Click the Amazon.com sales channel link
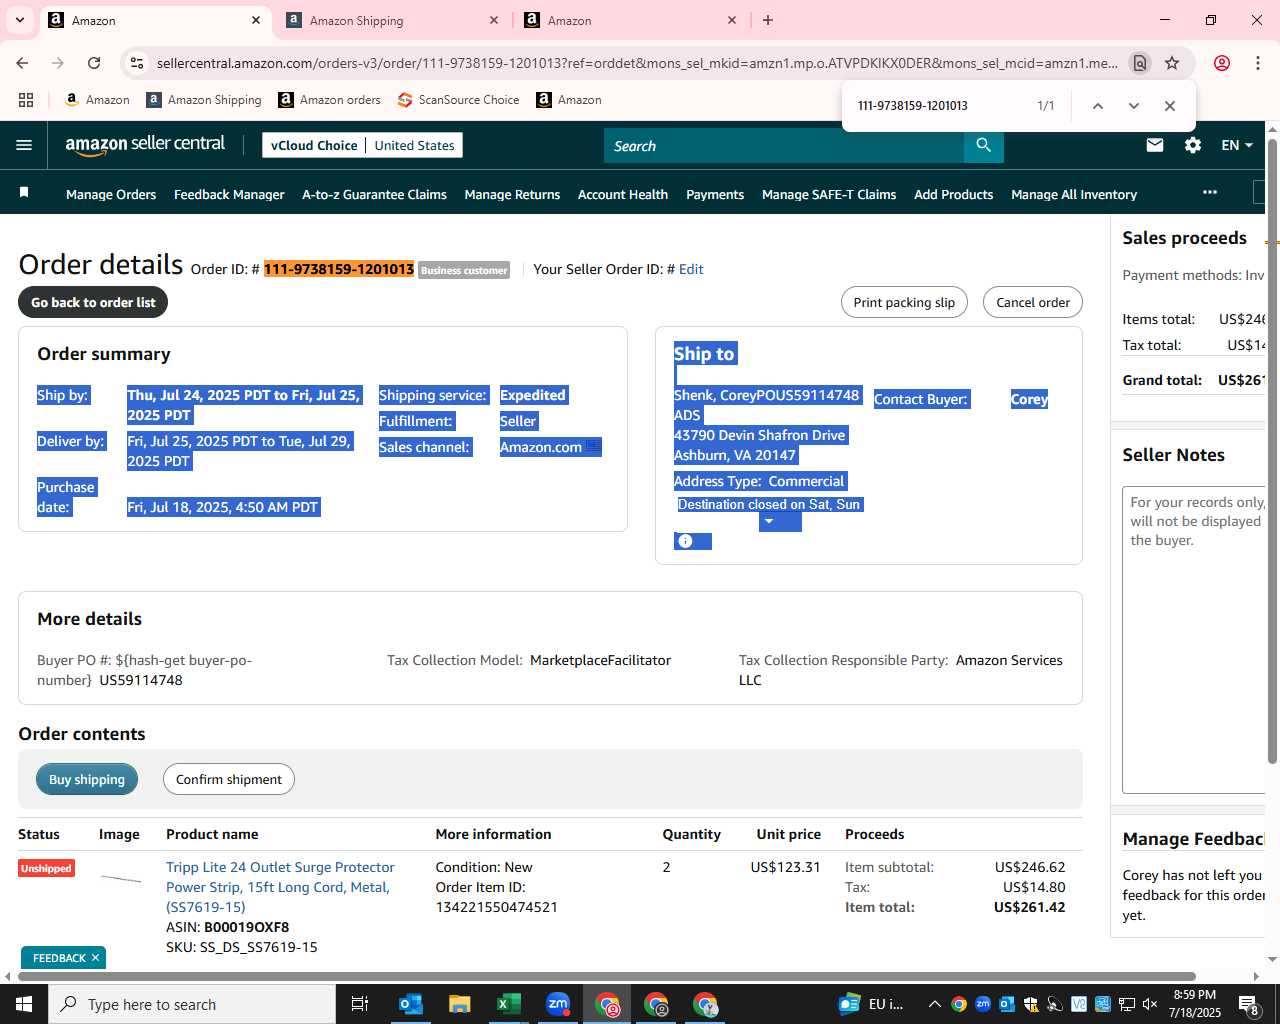1280x1024 pixels. point(541,447)
